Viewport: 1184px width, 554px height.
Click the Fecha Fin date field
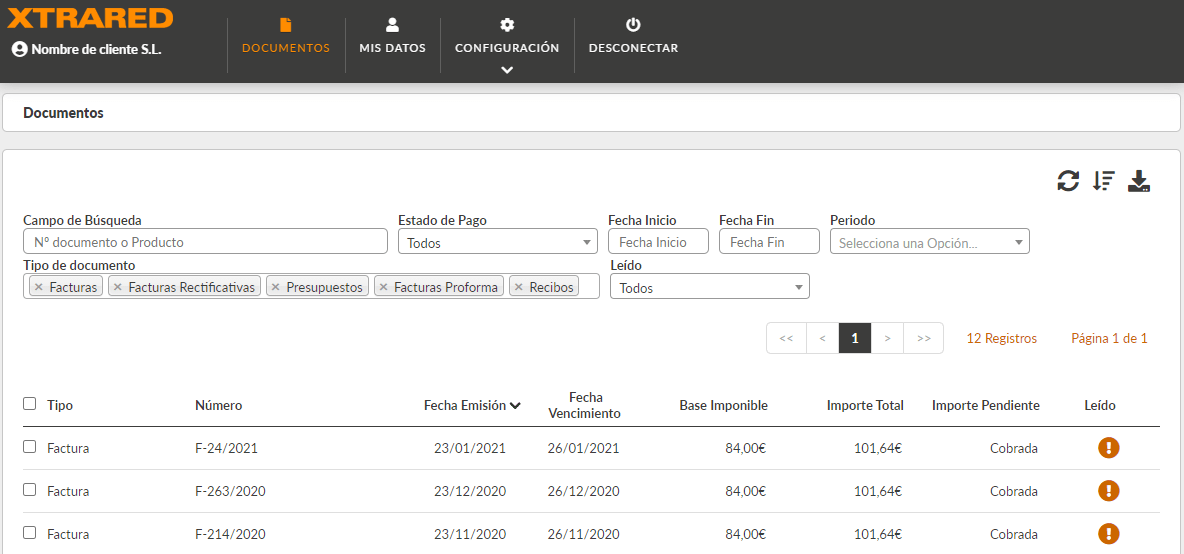(769, 242)
